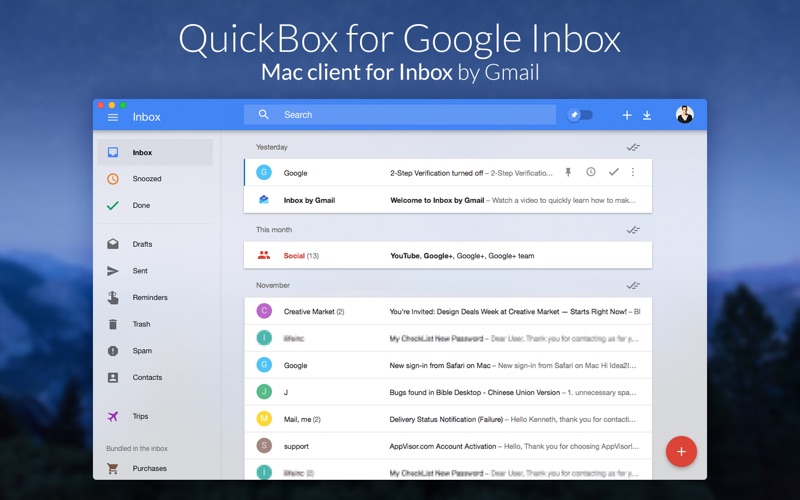Open the Snoozed folder
The image size is (800, 500).
pyautogui.click(x=155, y=179)
